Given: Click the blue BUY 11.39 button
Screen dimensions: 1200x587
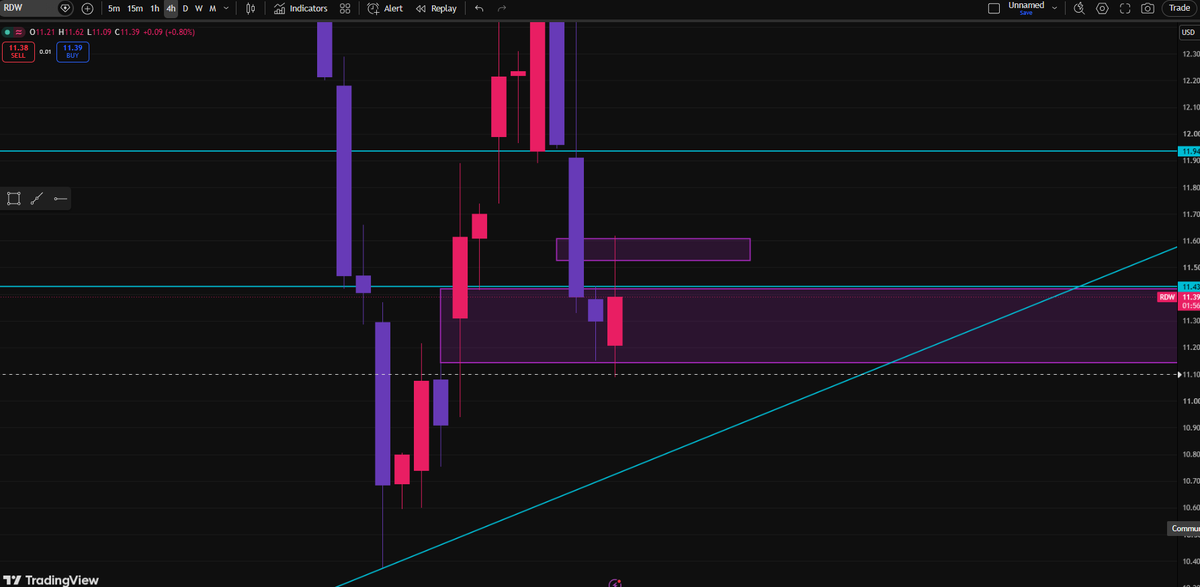Looking at the screenshot, I should pos(72,52).
